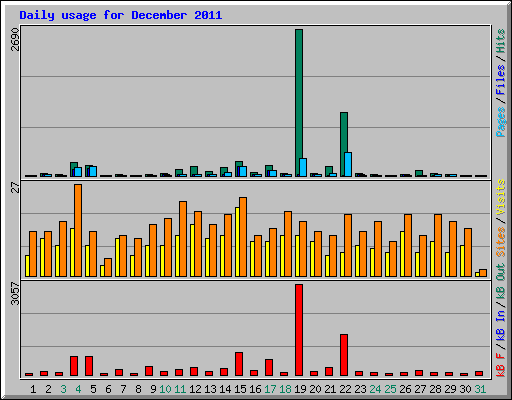Click the 27 visits axis value

point(15,187)
